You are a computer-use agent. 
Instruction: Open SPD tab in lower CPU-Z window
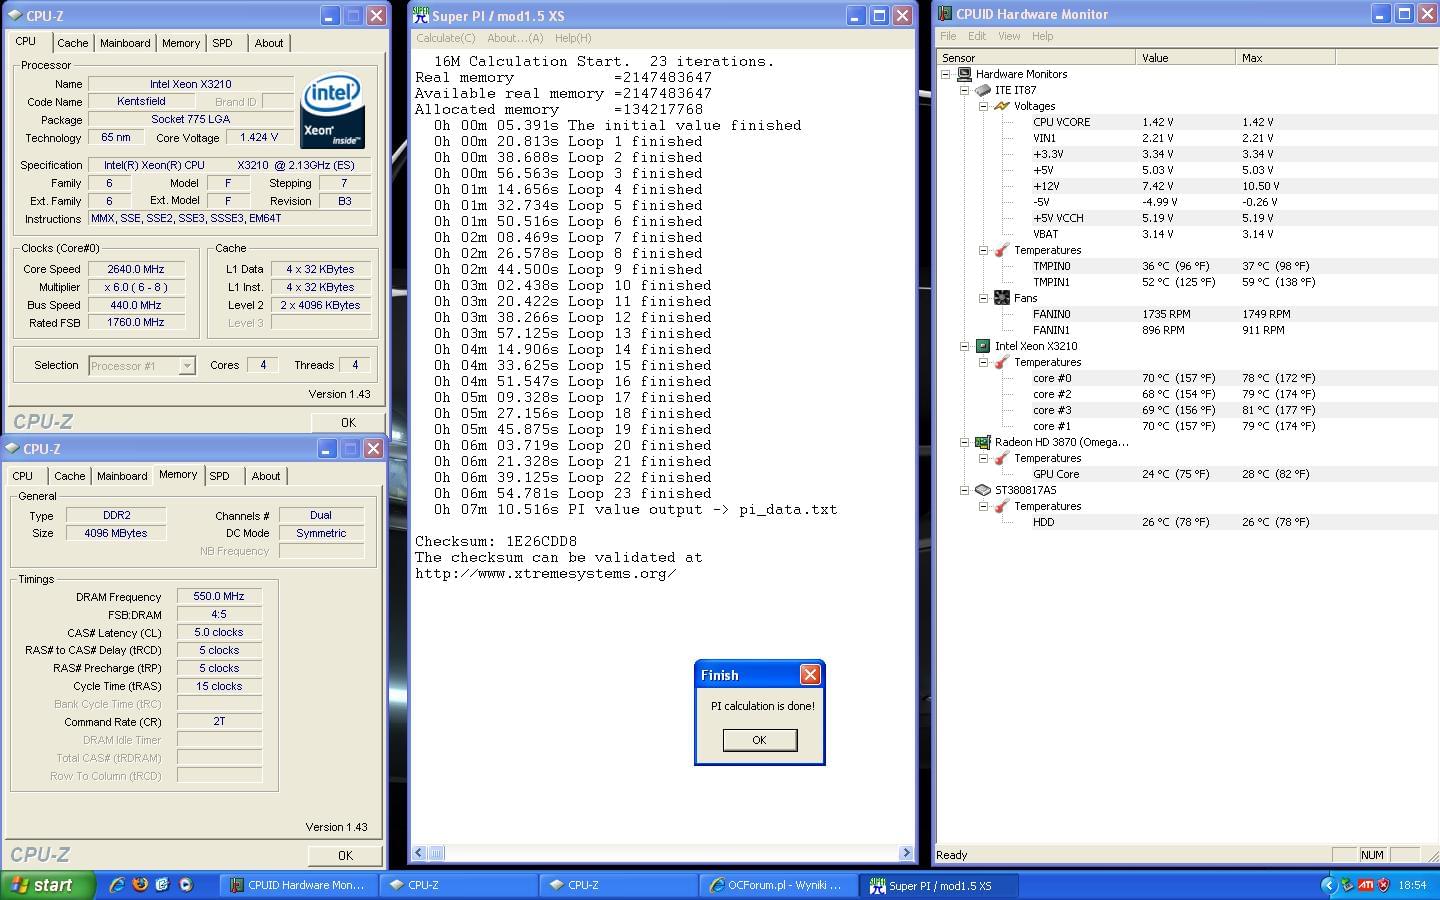pos(219,476)
